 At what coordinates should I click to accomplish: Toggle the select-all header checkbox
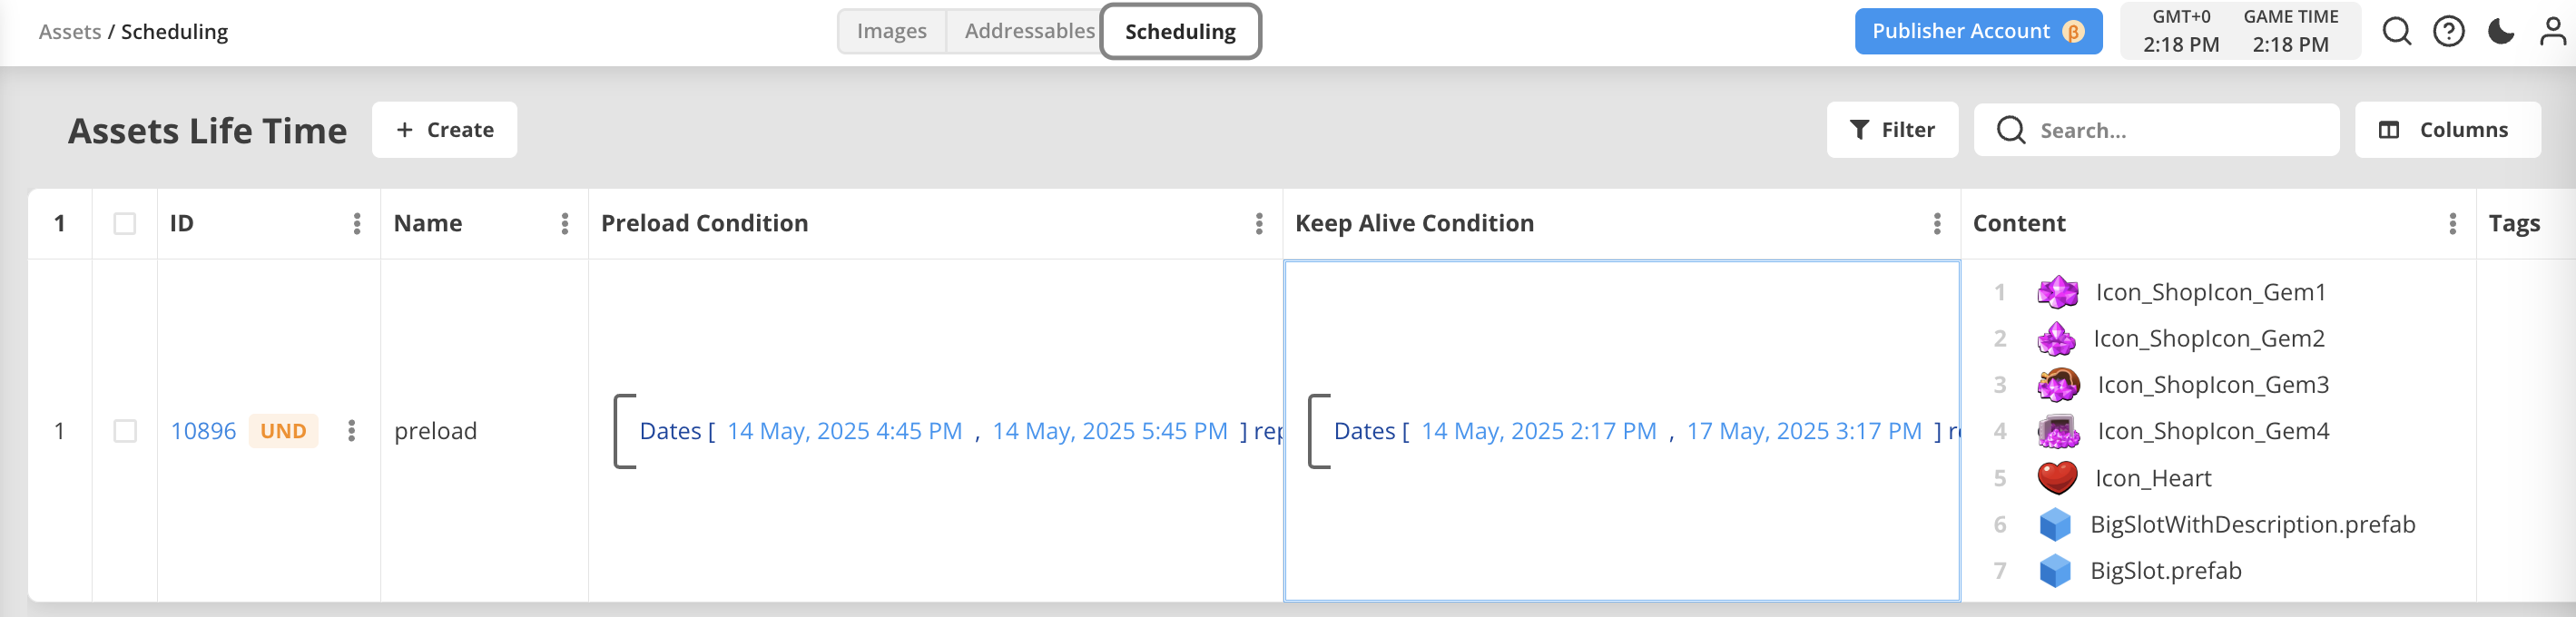pyautogui.click(x=125, y=223)
